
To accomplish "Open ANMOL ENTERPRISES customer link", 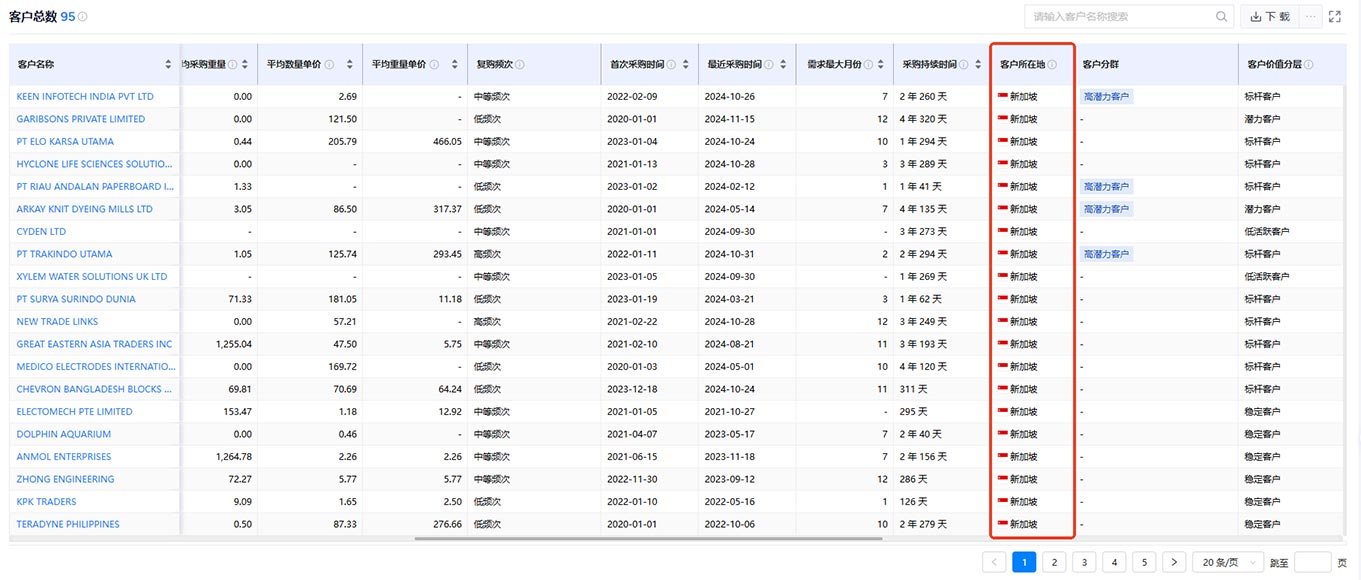I will tap(64, 457).
